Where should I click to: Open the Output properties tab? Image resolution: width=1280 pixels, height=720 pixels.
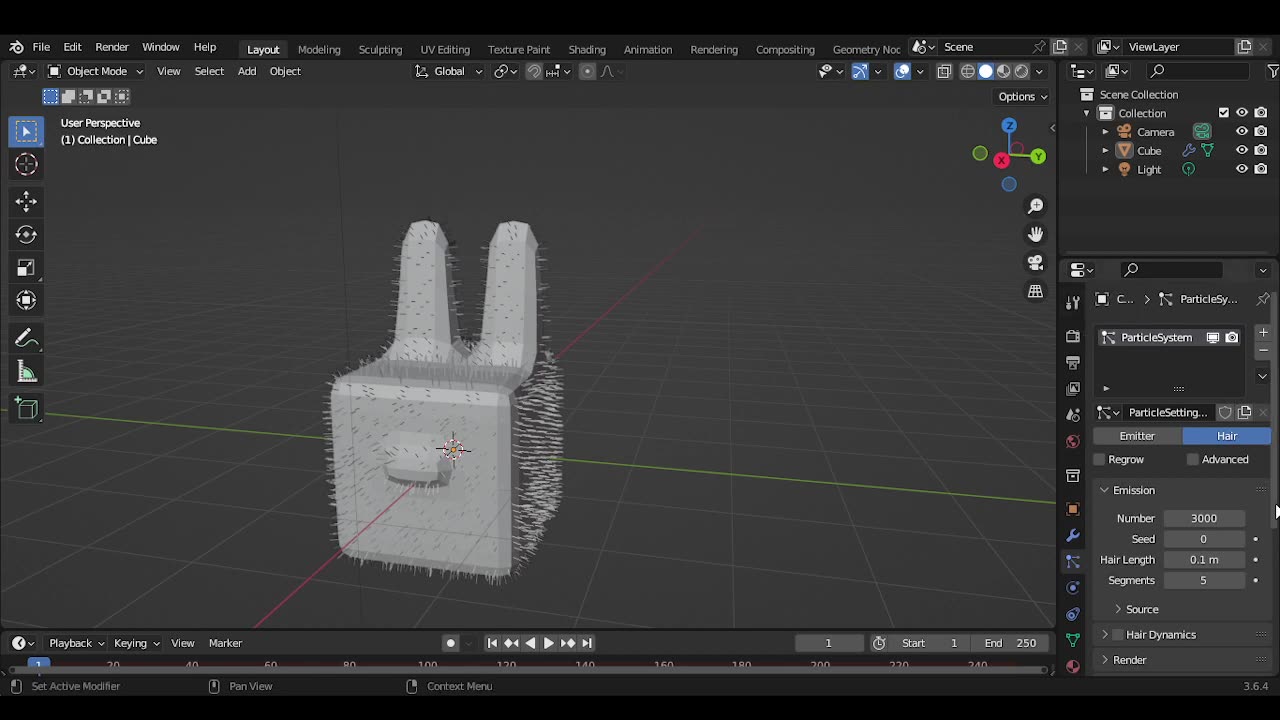(1073, 362)
